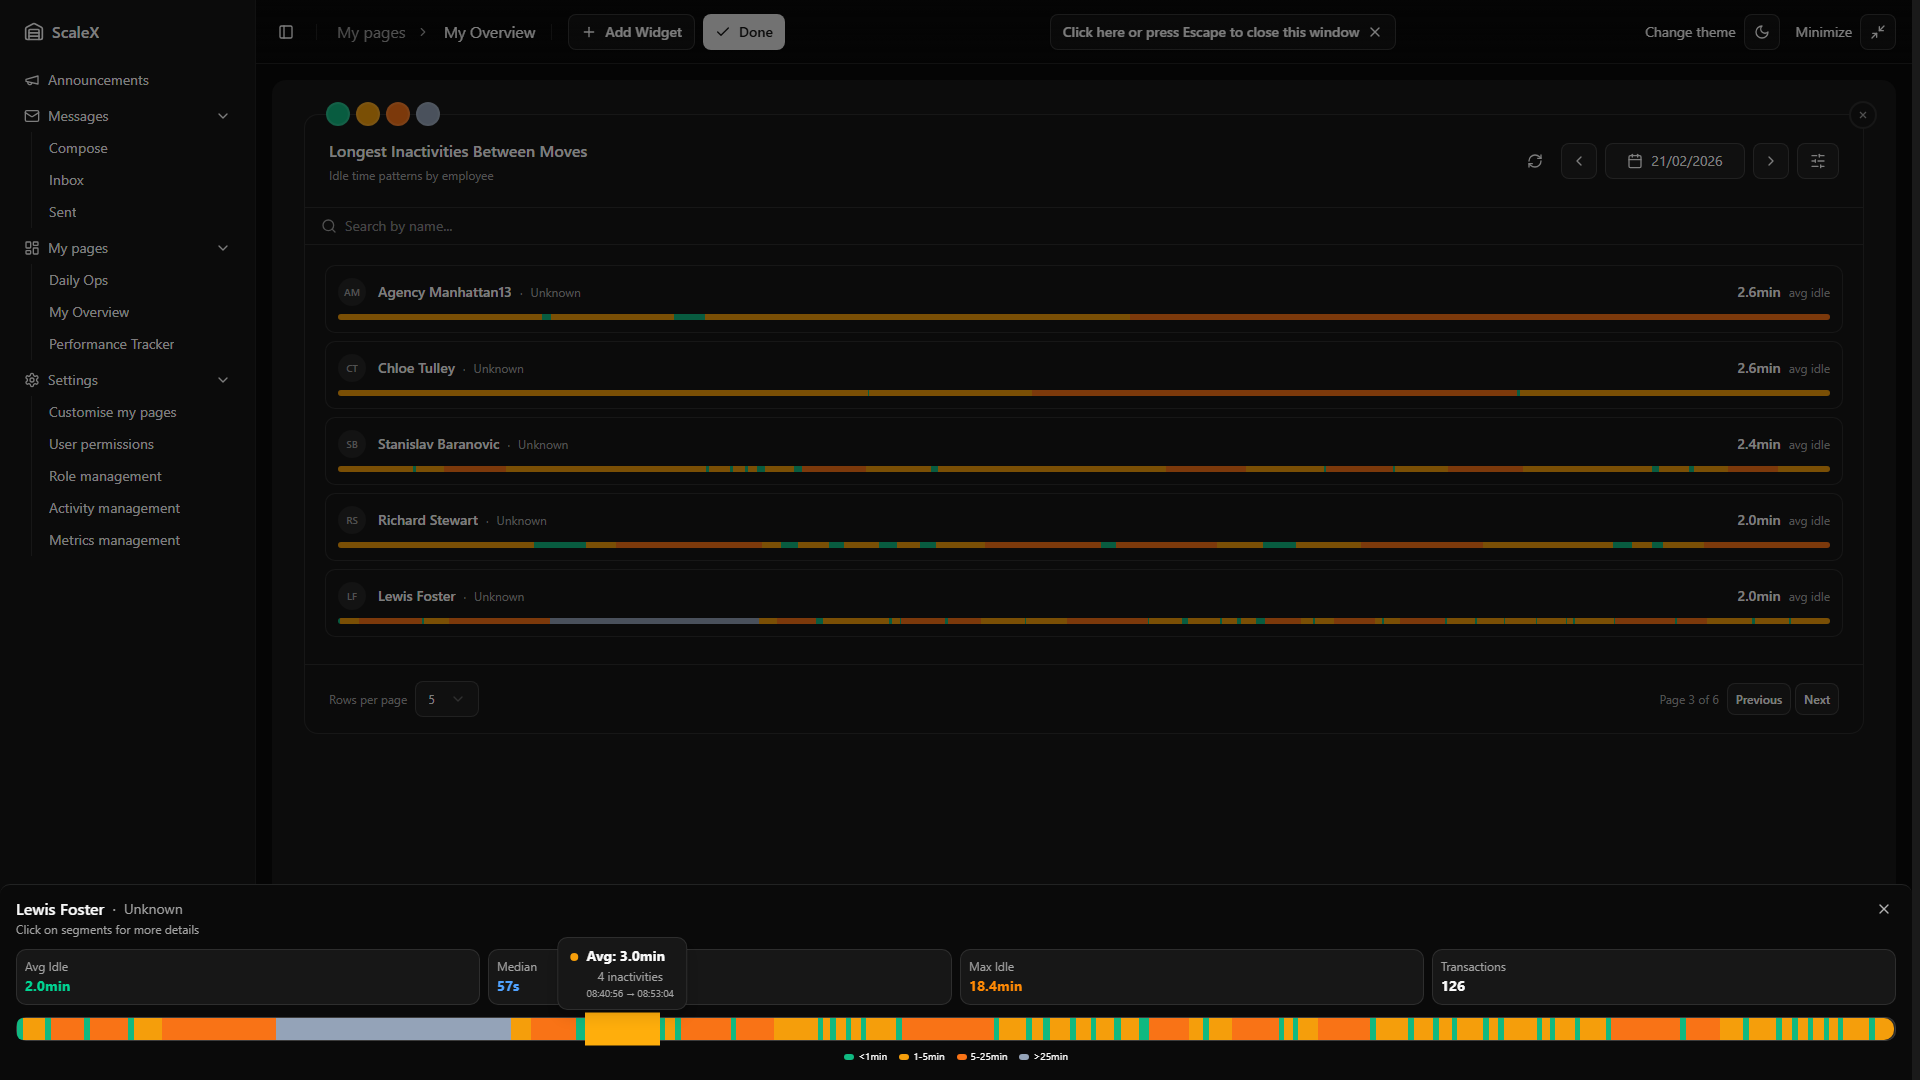The height and width of the screenshot is (1080, 1920).
Task: Toggle the yellow 1-5min filter dot
Action: [368, 114]
